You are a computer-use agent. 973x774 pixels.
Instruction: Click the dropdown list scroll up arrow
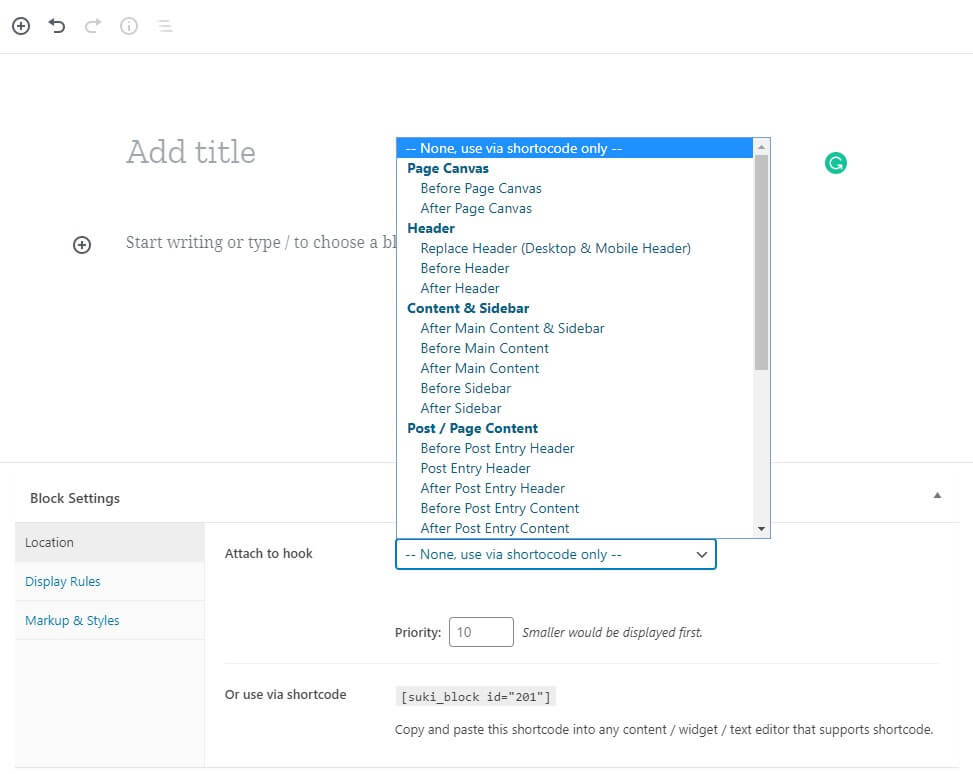tap(761, 147)
